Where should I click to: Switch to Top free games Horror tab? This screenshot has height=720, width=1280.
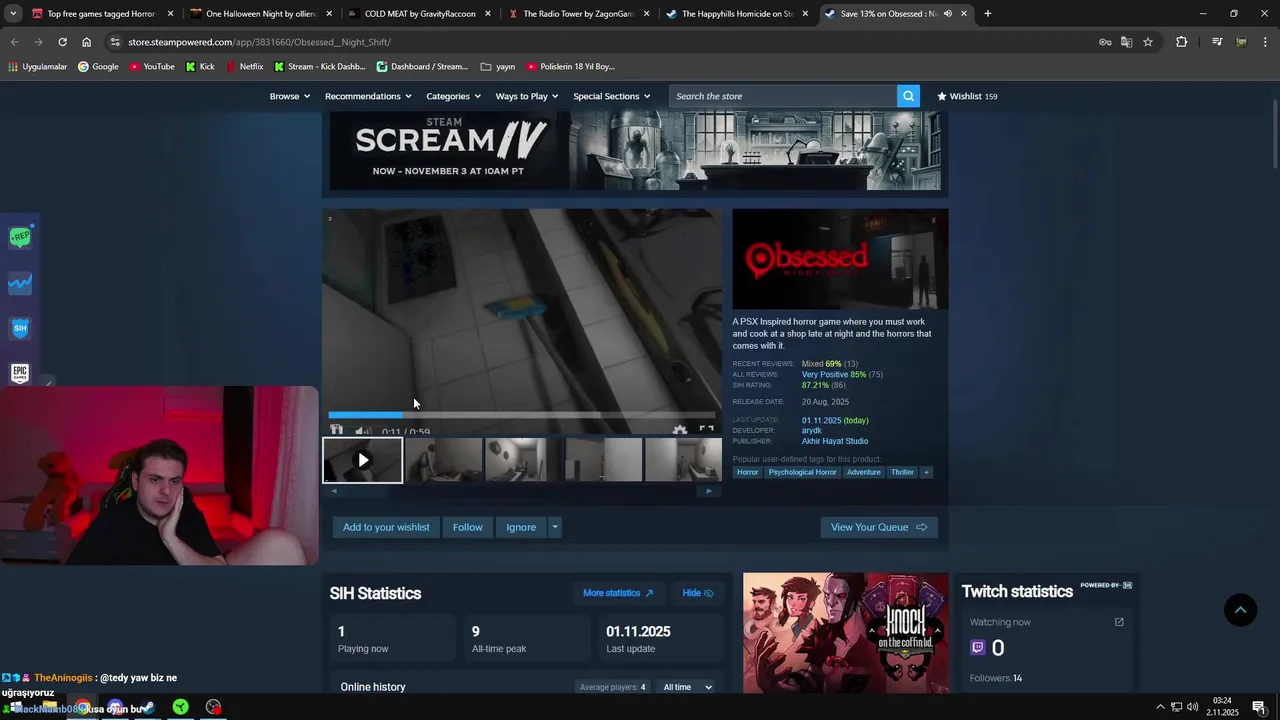101,14
